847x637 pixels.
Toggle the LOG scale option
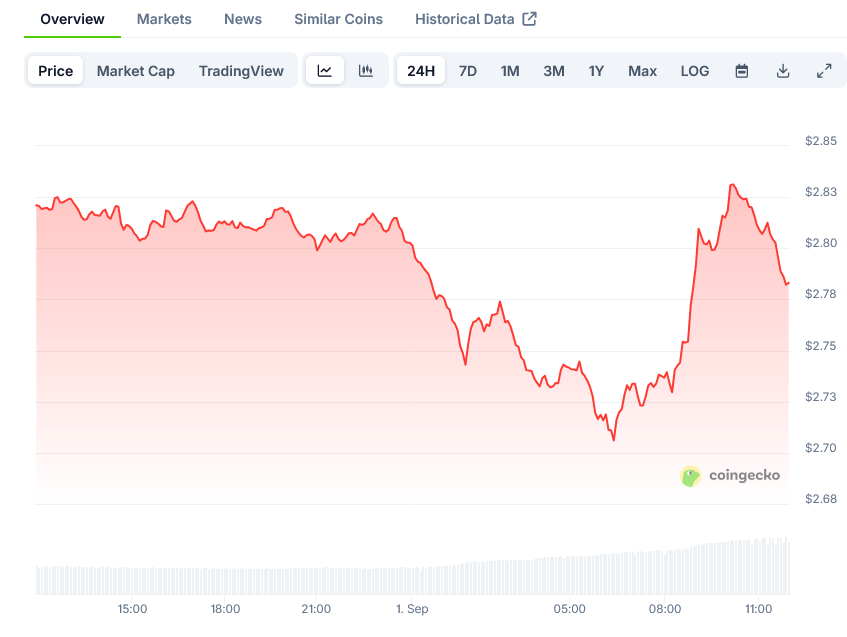(695, 71)
